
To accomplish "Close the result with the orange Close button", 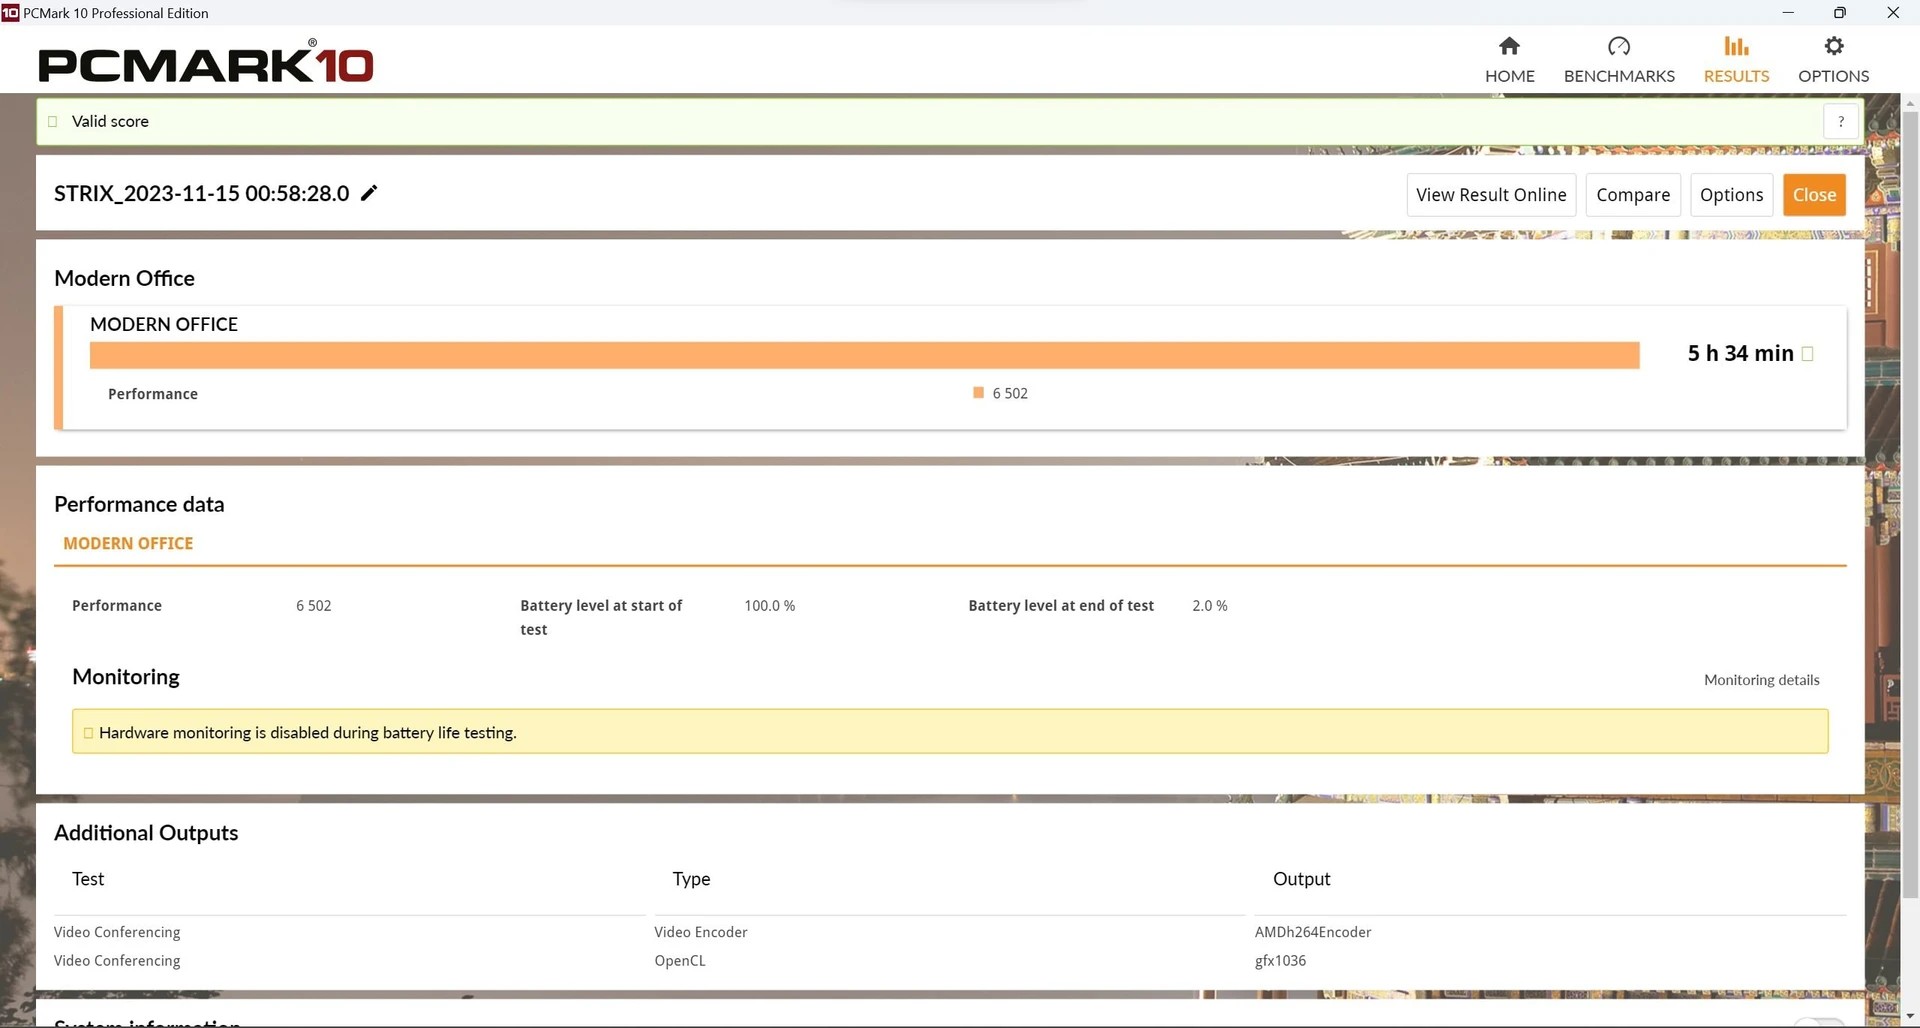I will (x=1814, y=195).
